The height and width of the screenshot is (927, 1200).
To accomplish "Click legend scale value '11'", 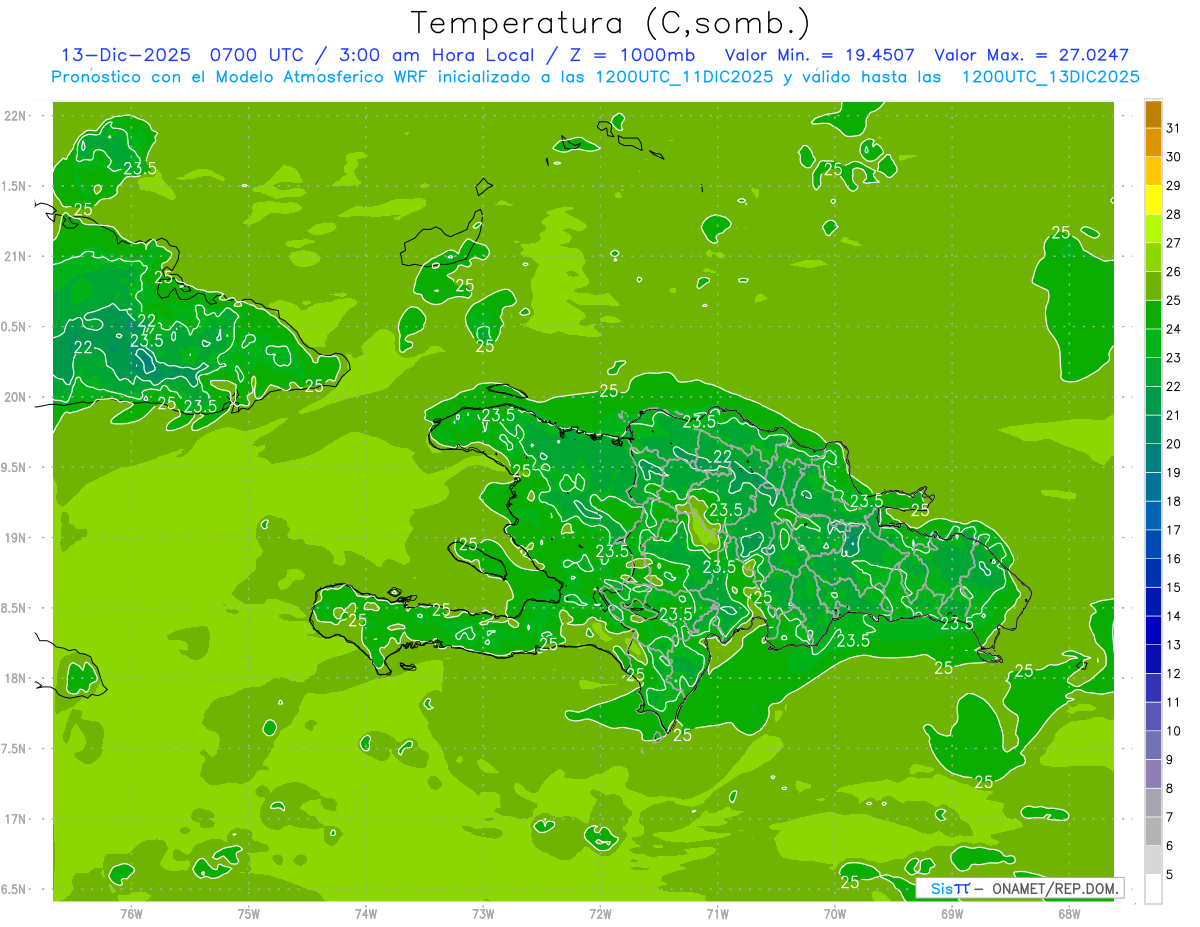I will click(x=1174, y=702).
